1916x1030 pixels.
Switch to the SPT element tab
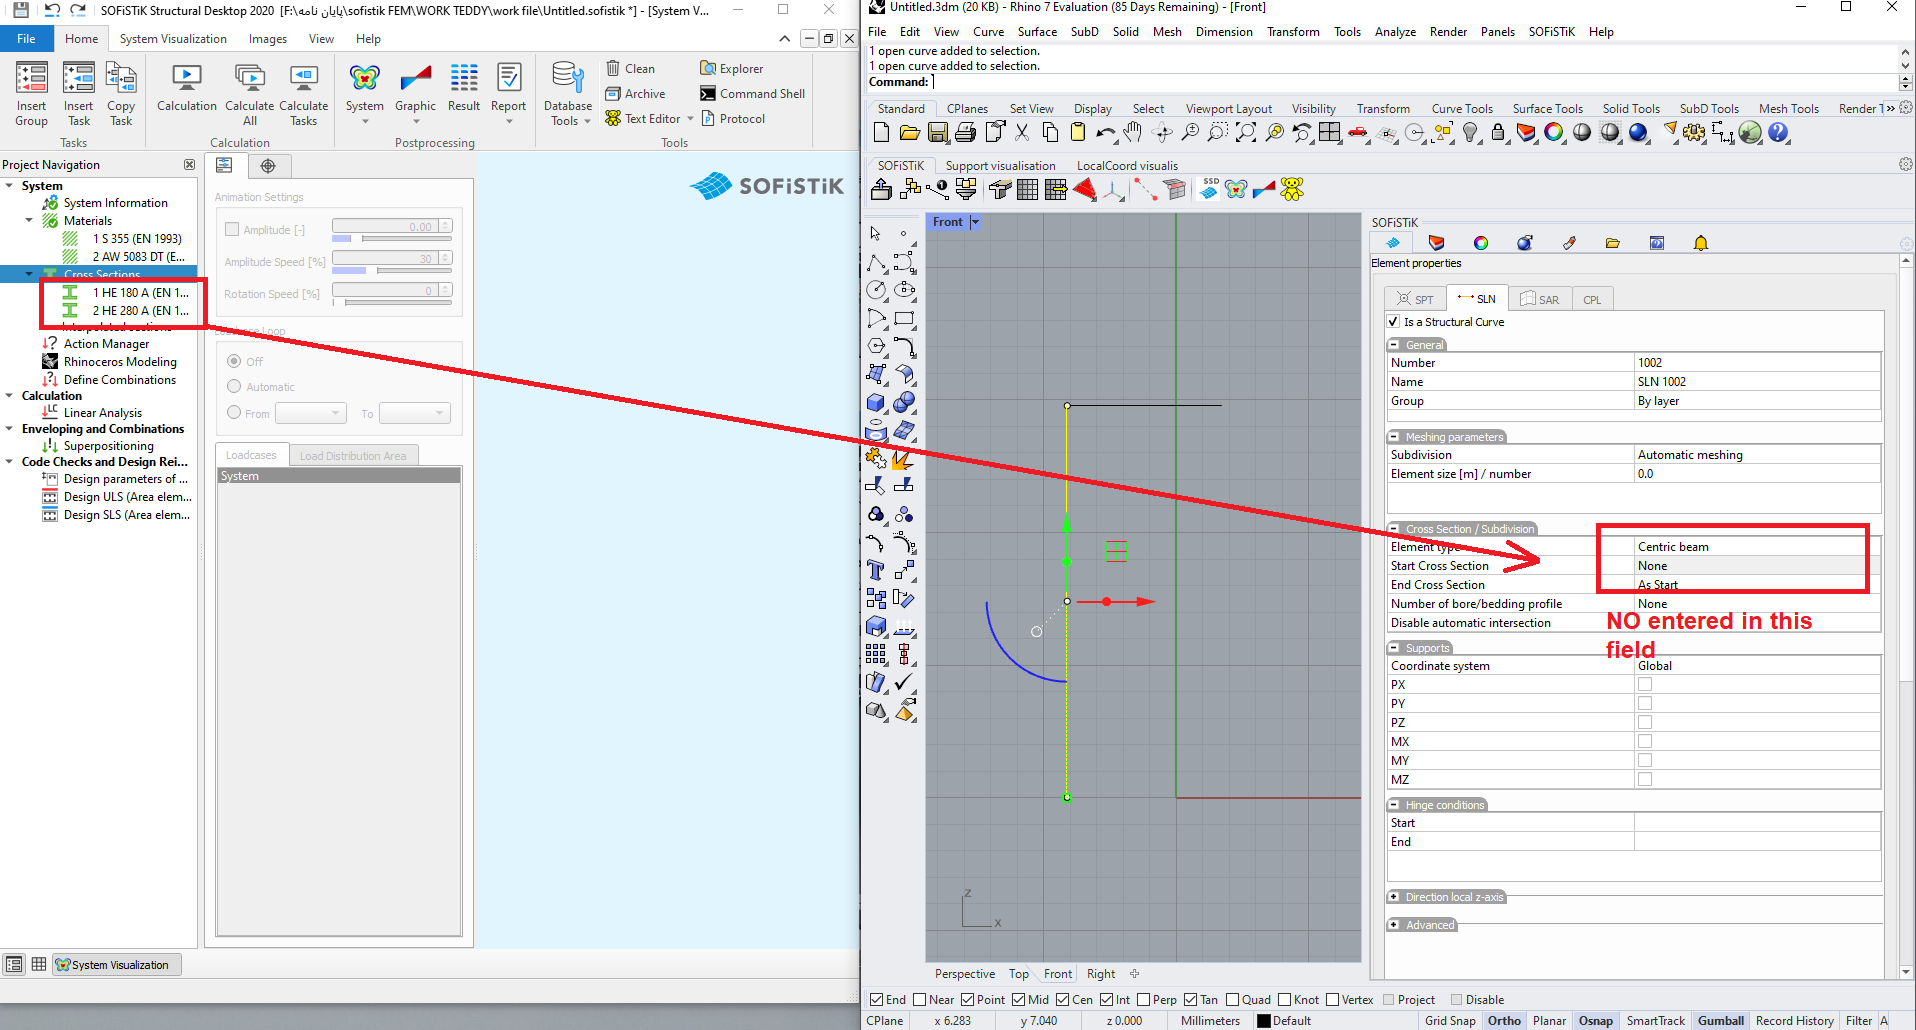(x=1415, y=299)
